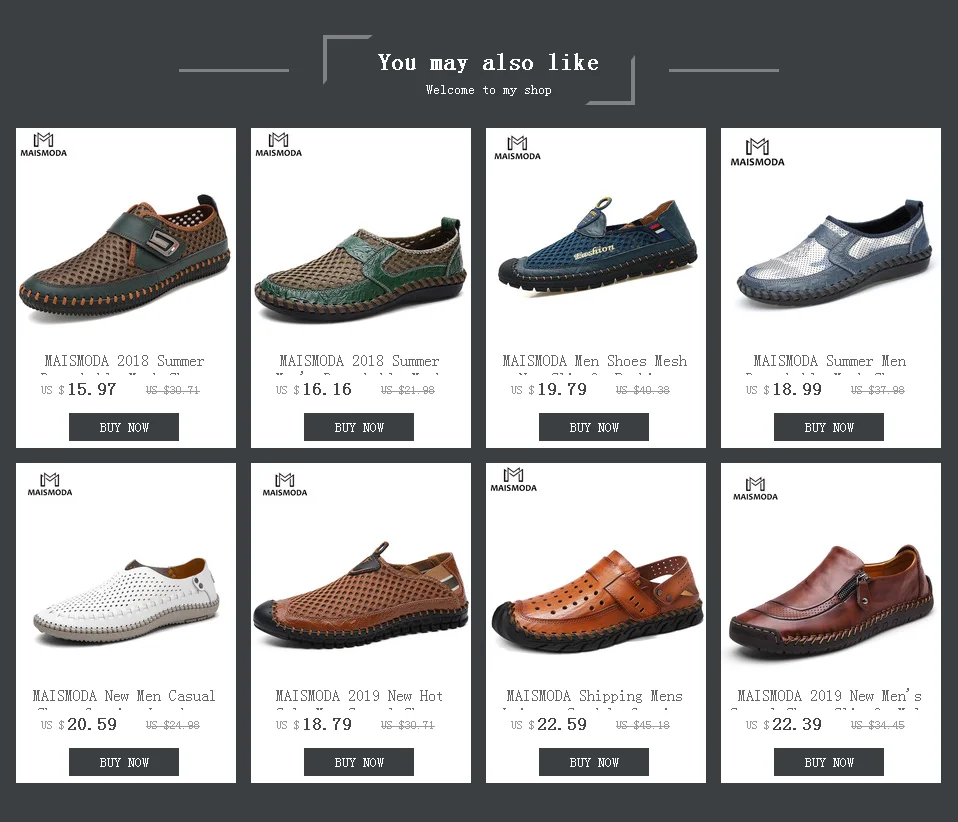This screenshot has width=958, height=822.
Task: Open the orange leather sandal image
Action: pos(596,600)
